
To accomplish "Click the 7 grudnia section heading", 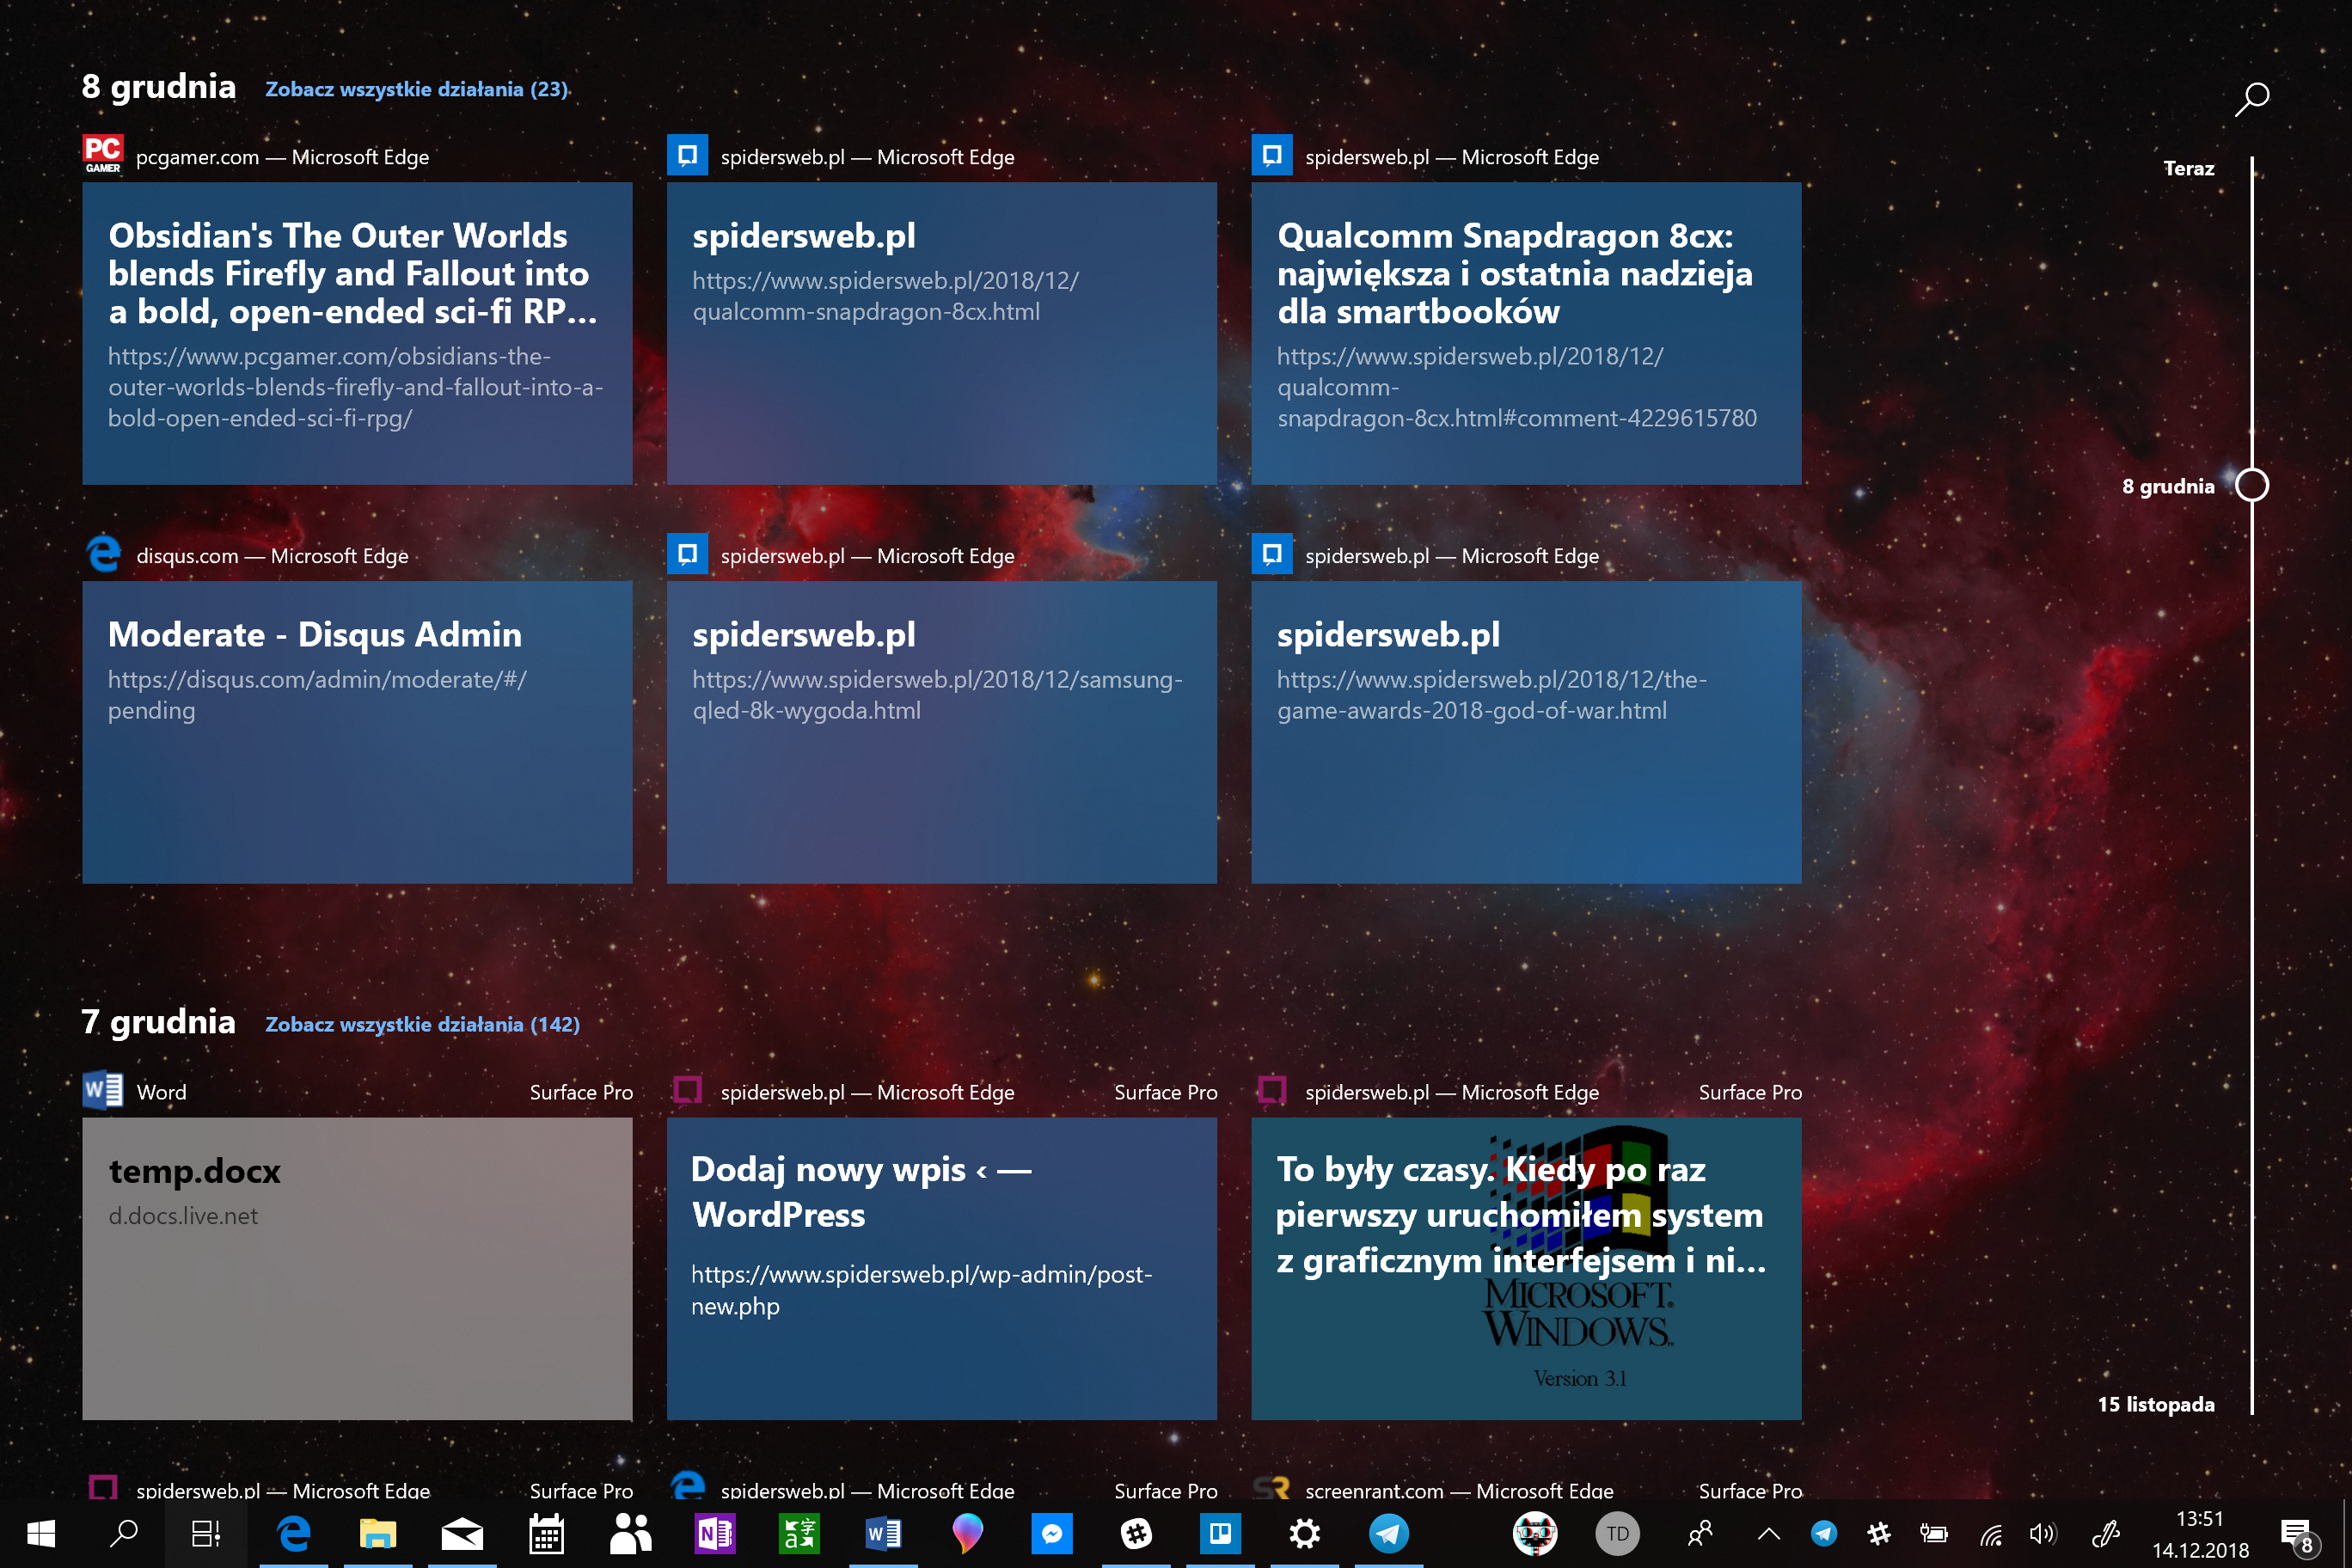I will pyautogui.click(x=159, y=1021).
